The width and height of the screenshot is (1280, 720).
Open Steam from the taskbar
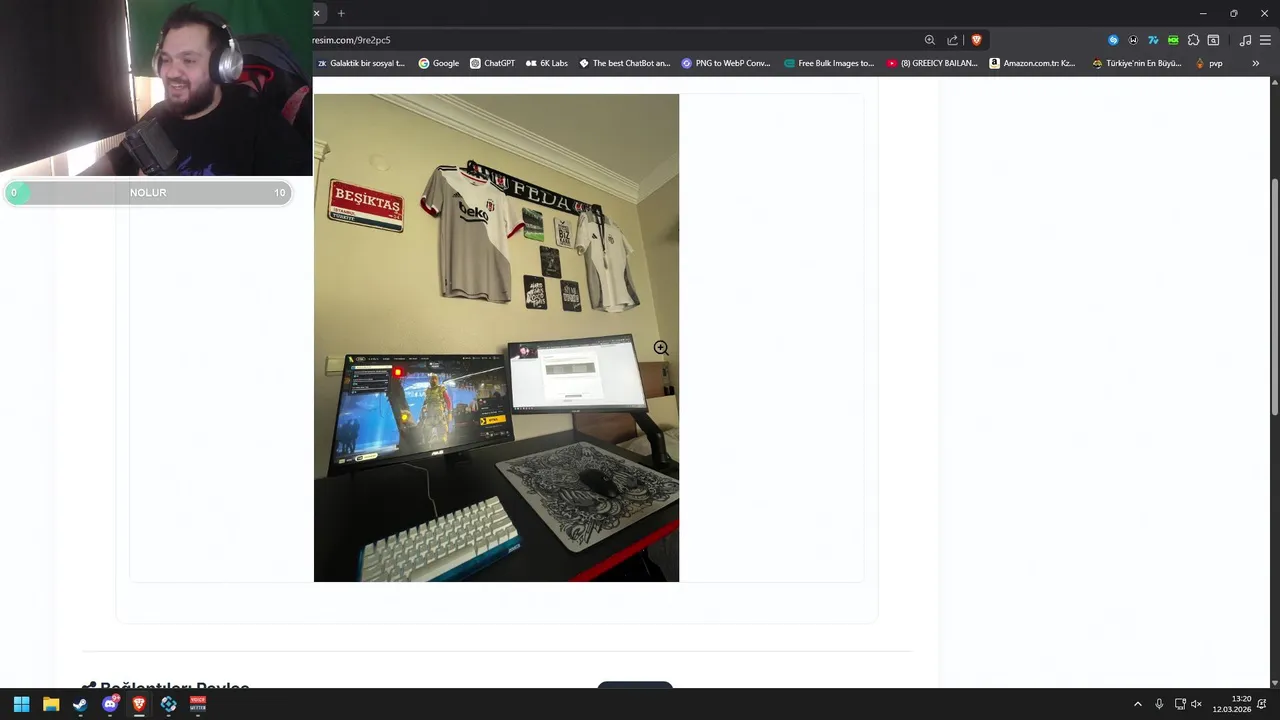[x=80, y=704]
